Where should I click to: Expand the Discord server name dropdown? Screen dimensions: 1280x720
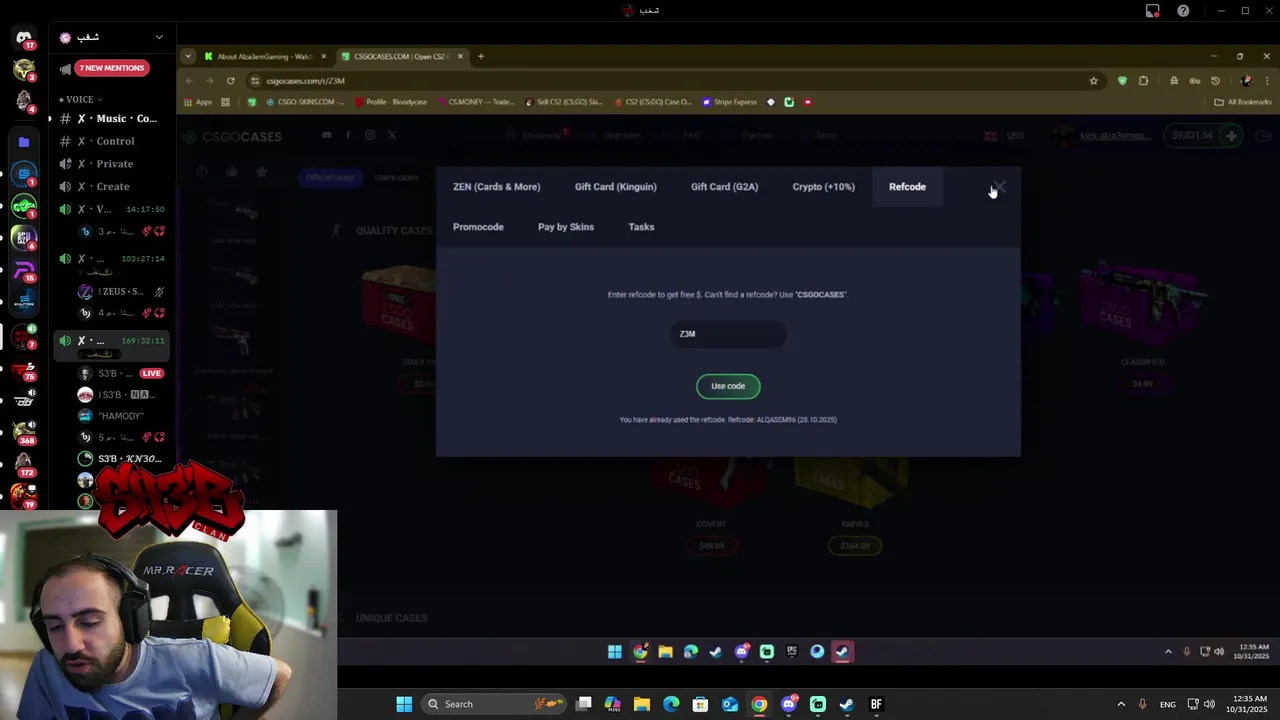159,37
